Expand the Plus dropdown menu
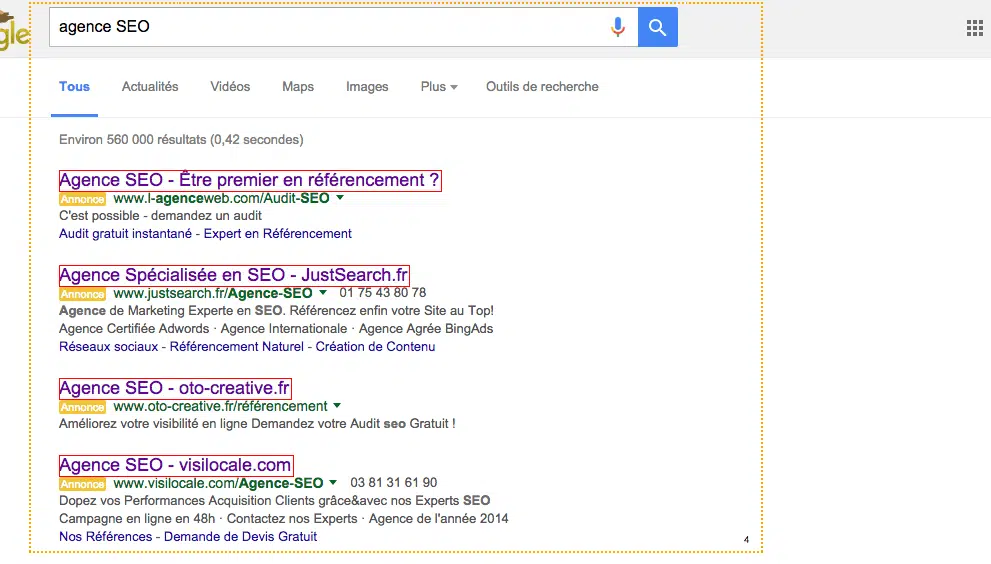The height and width of the screenshot is (564, 991). click(439, 87)
